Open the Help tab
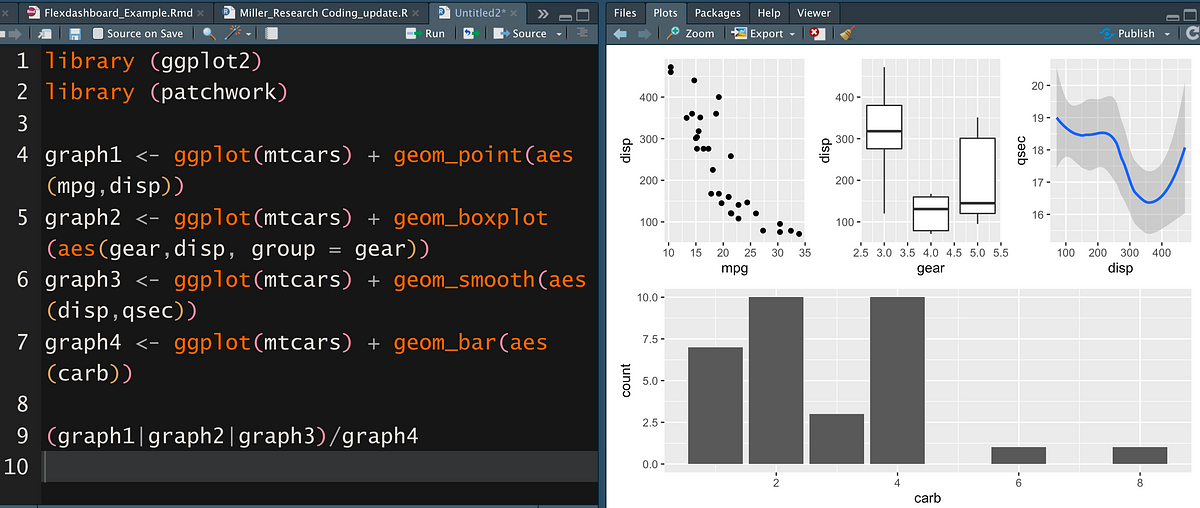 pyautogui.click(x=769, y=13)
